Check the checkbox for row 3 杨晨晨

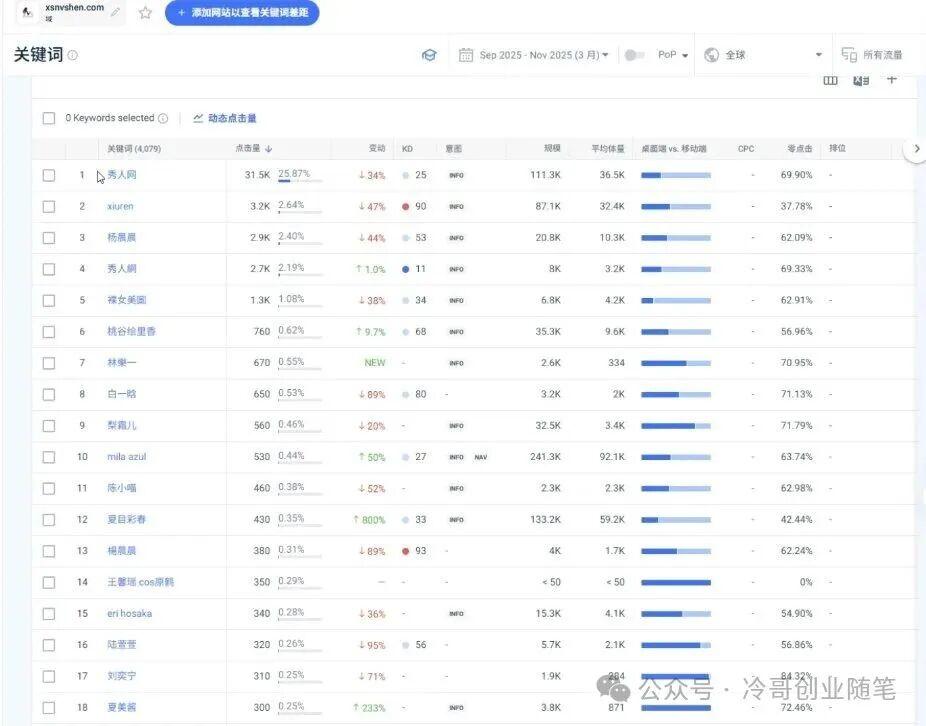[49, 238]
